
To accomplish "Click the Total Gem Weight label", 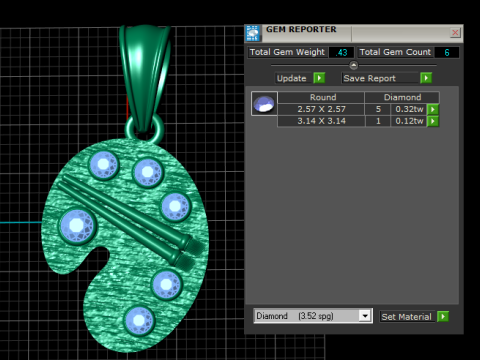I will (x=287, y=52).
